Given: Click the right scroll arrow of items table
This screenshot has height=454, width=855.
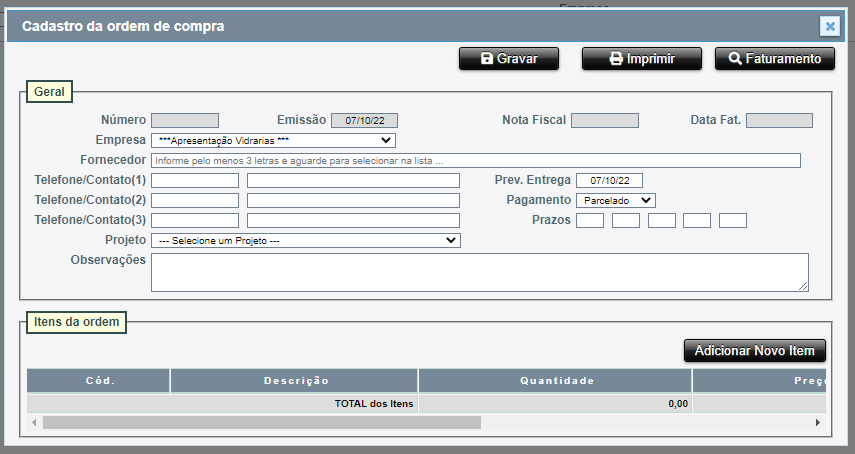Looking at the screenshot, I should 817,423.
